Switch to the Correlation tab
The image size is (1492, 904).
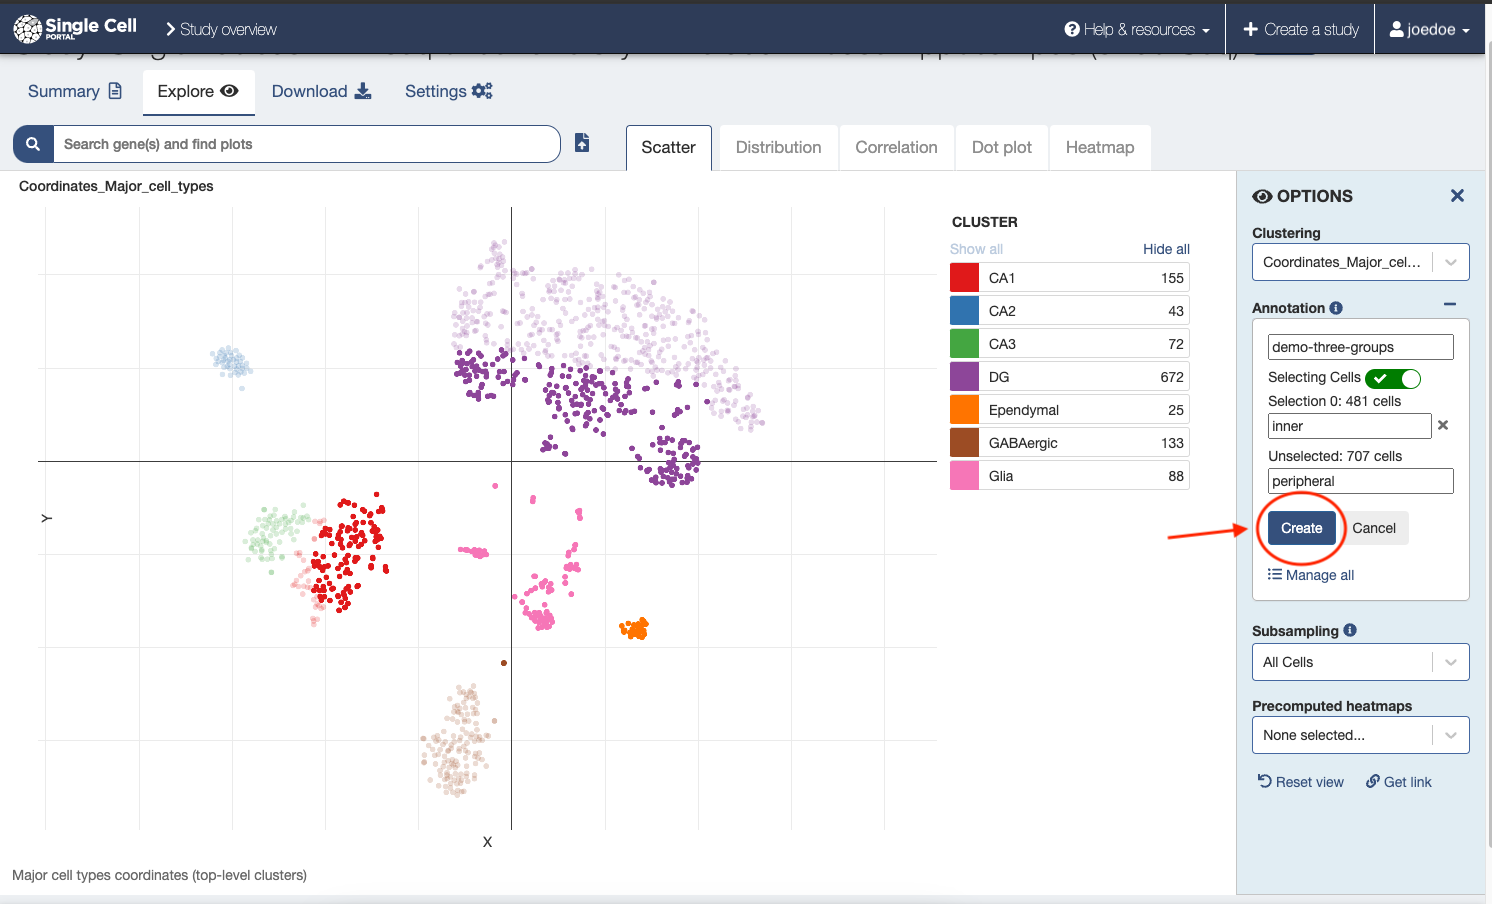(x=896, y=147)
